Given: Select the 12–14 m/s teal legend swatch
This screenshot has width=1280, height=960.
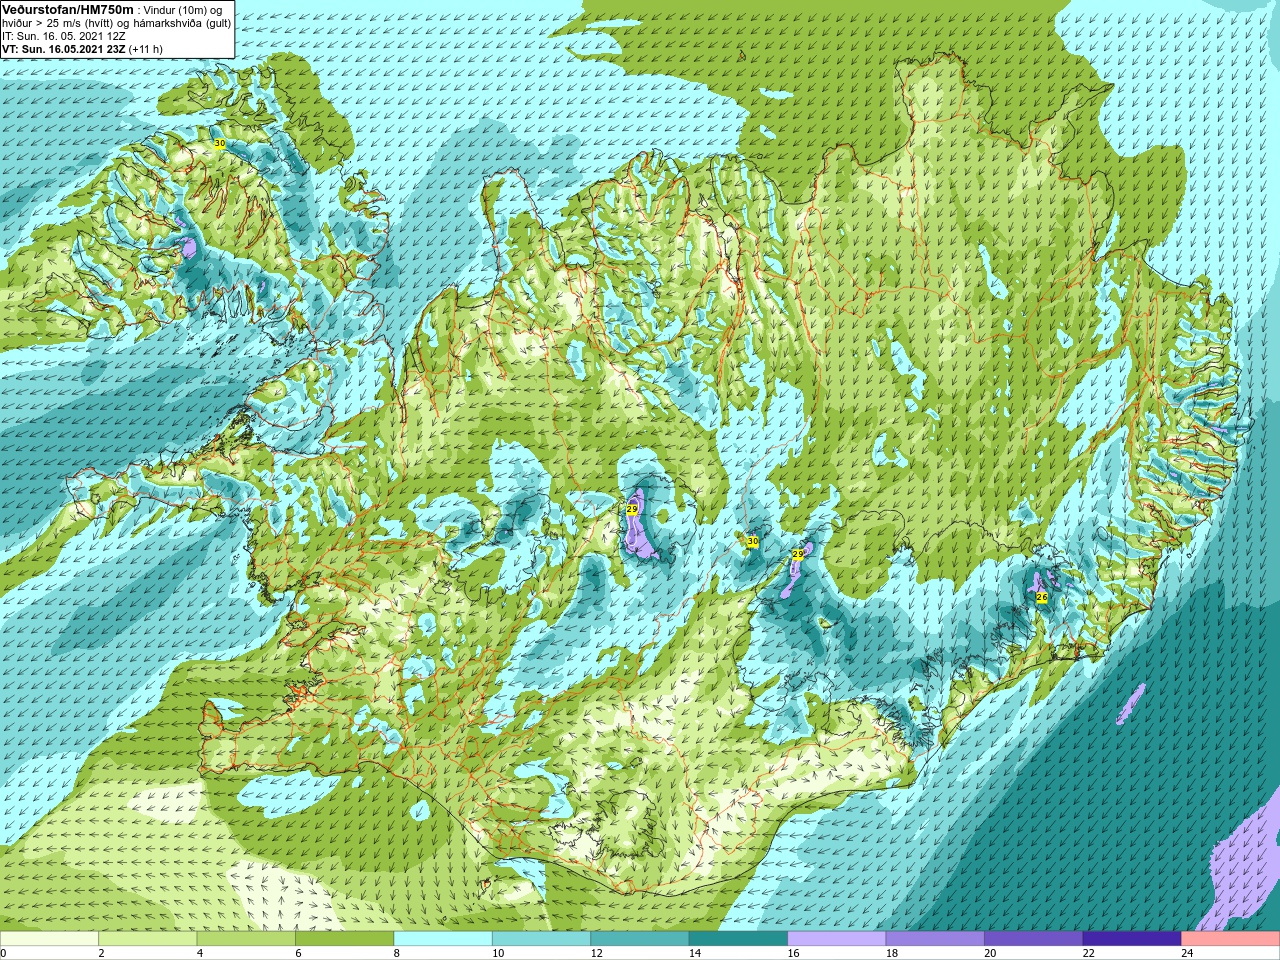Looking at the screenshot, I should [x=640, y=939].
